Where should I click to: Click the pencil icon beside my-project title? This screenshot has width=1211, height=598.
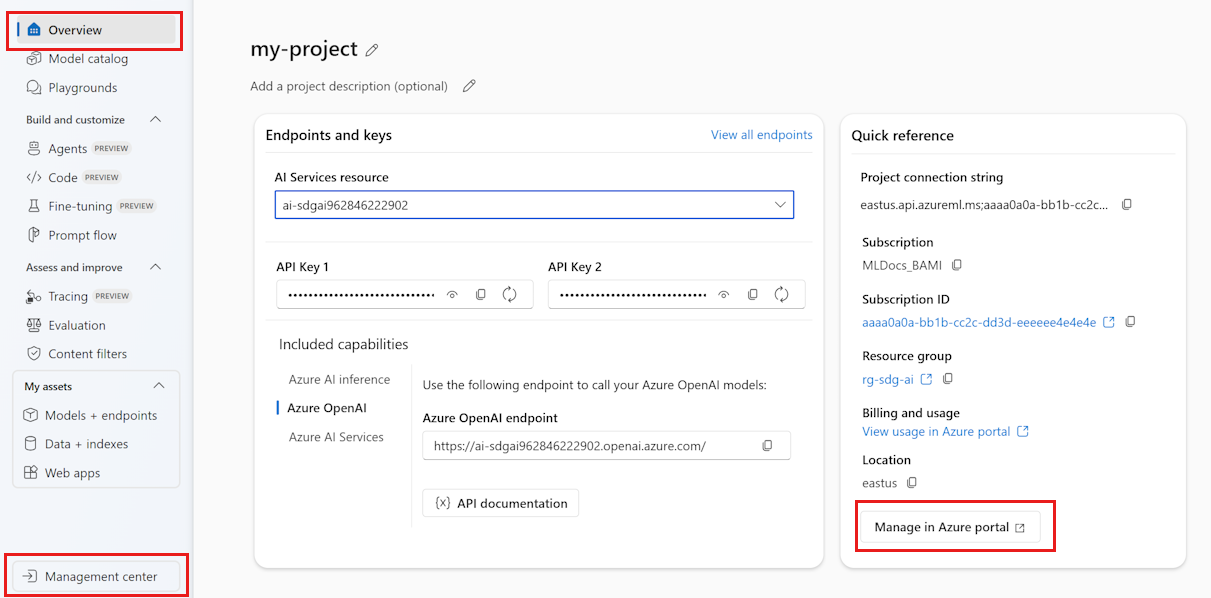pyautogui.click(x=372, y=50)
